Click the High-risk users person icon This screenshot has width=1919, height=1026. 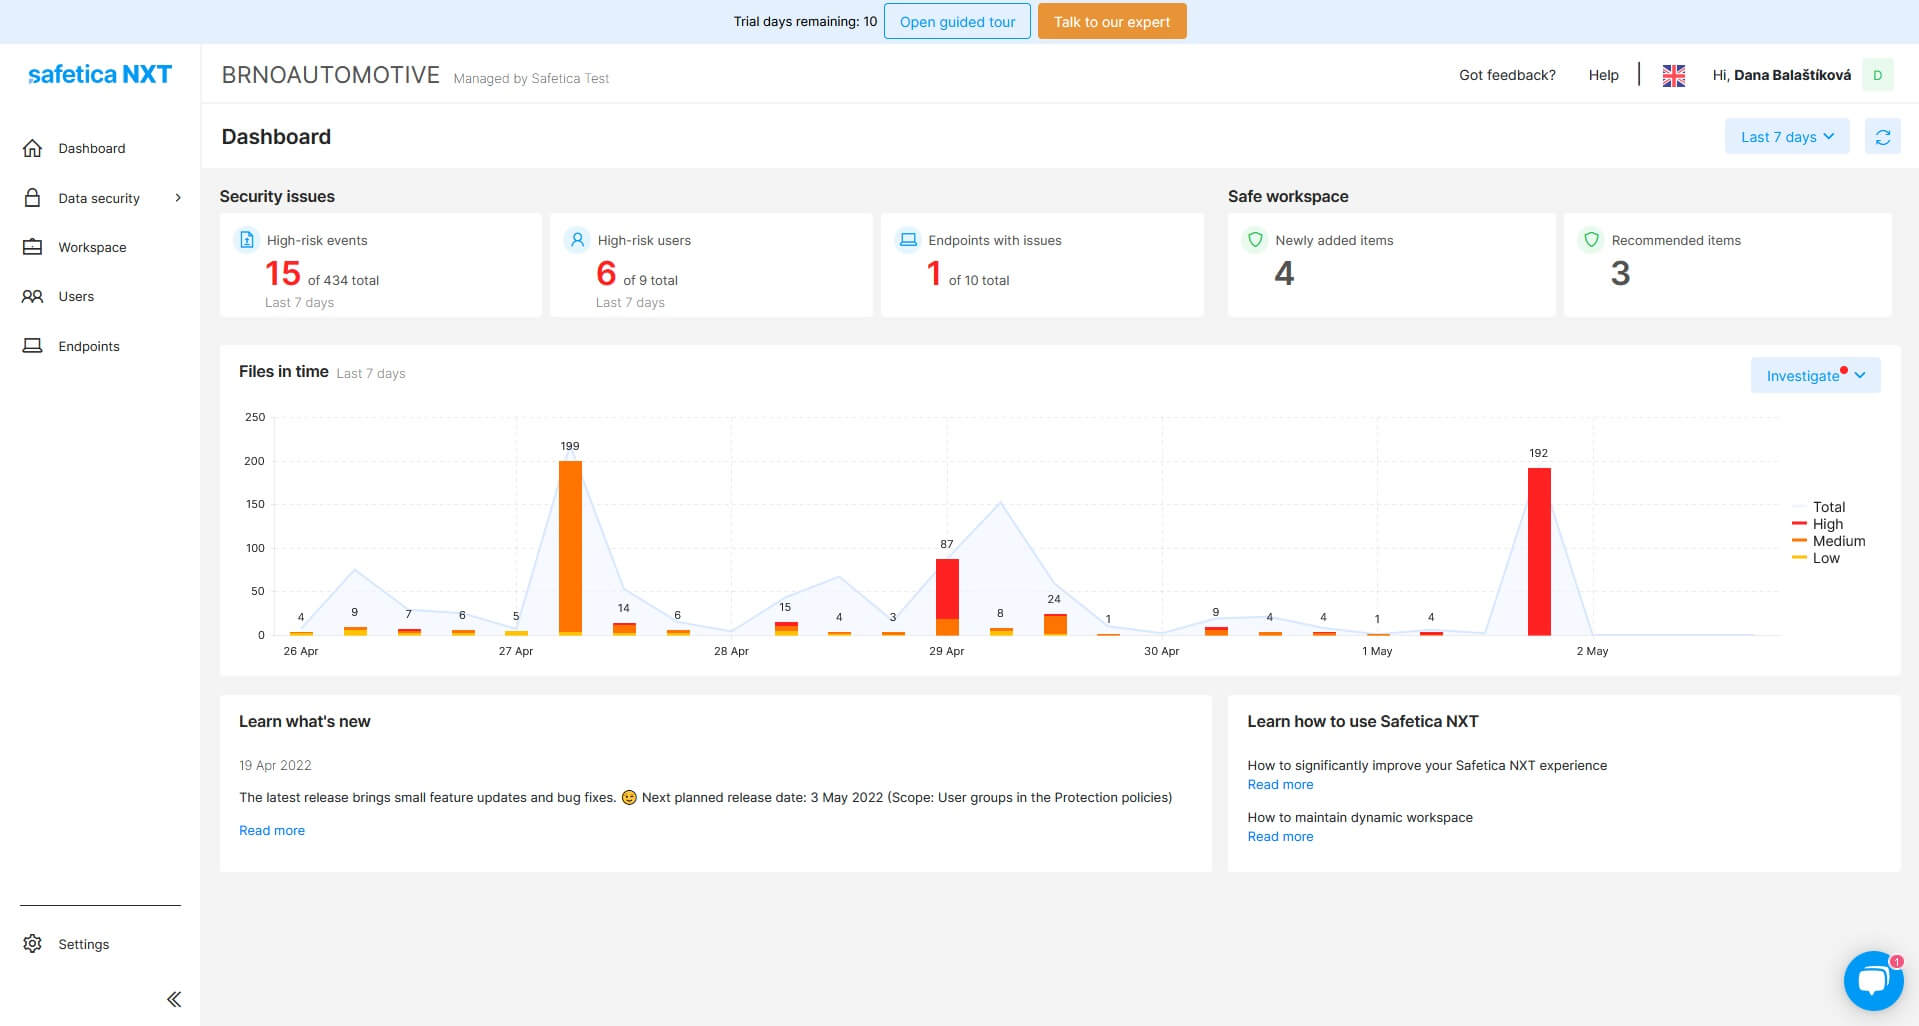577,240
